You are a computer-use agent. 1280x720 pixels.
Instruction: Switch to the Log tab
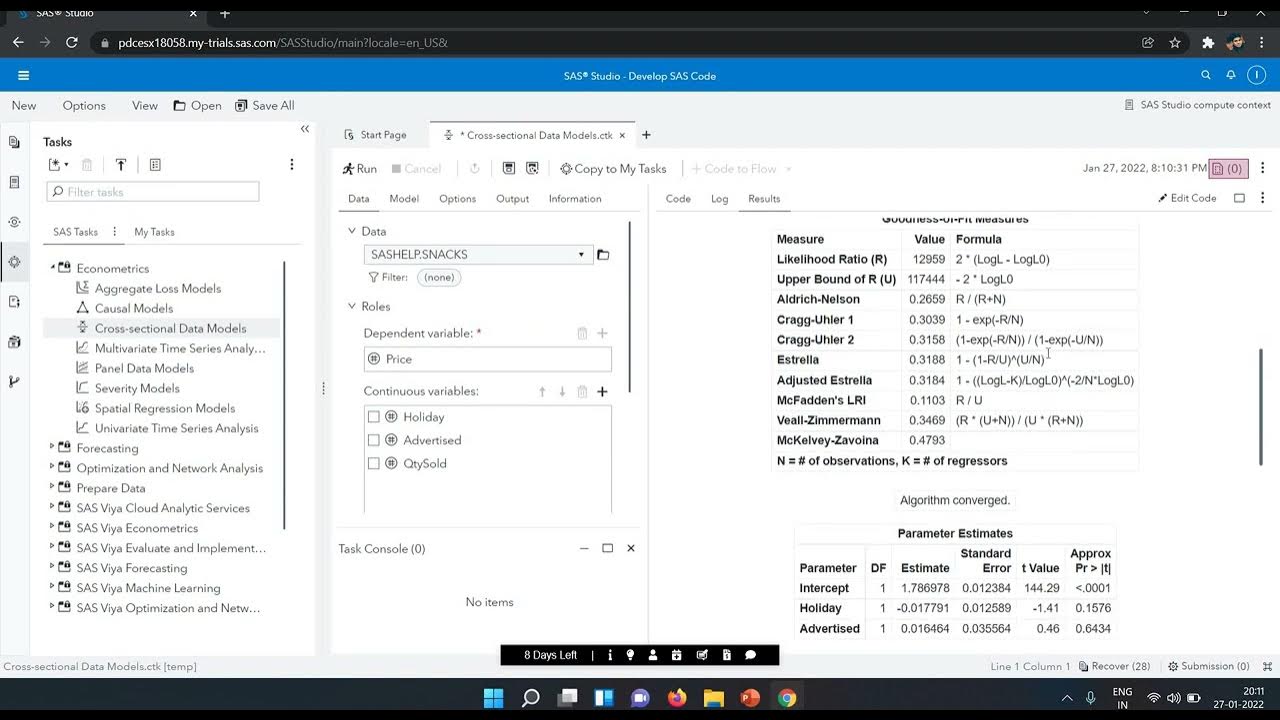pos(720,199)
